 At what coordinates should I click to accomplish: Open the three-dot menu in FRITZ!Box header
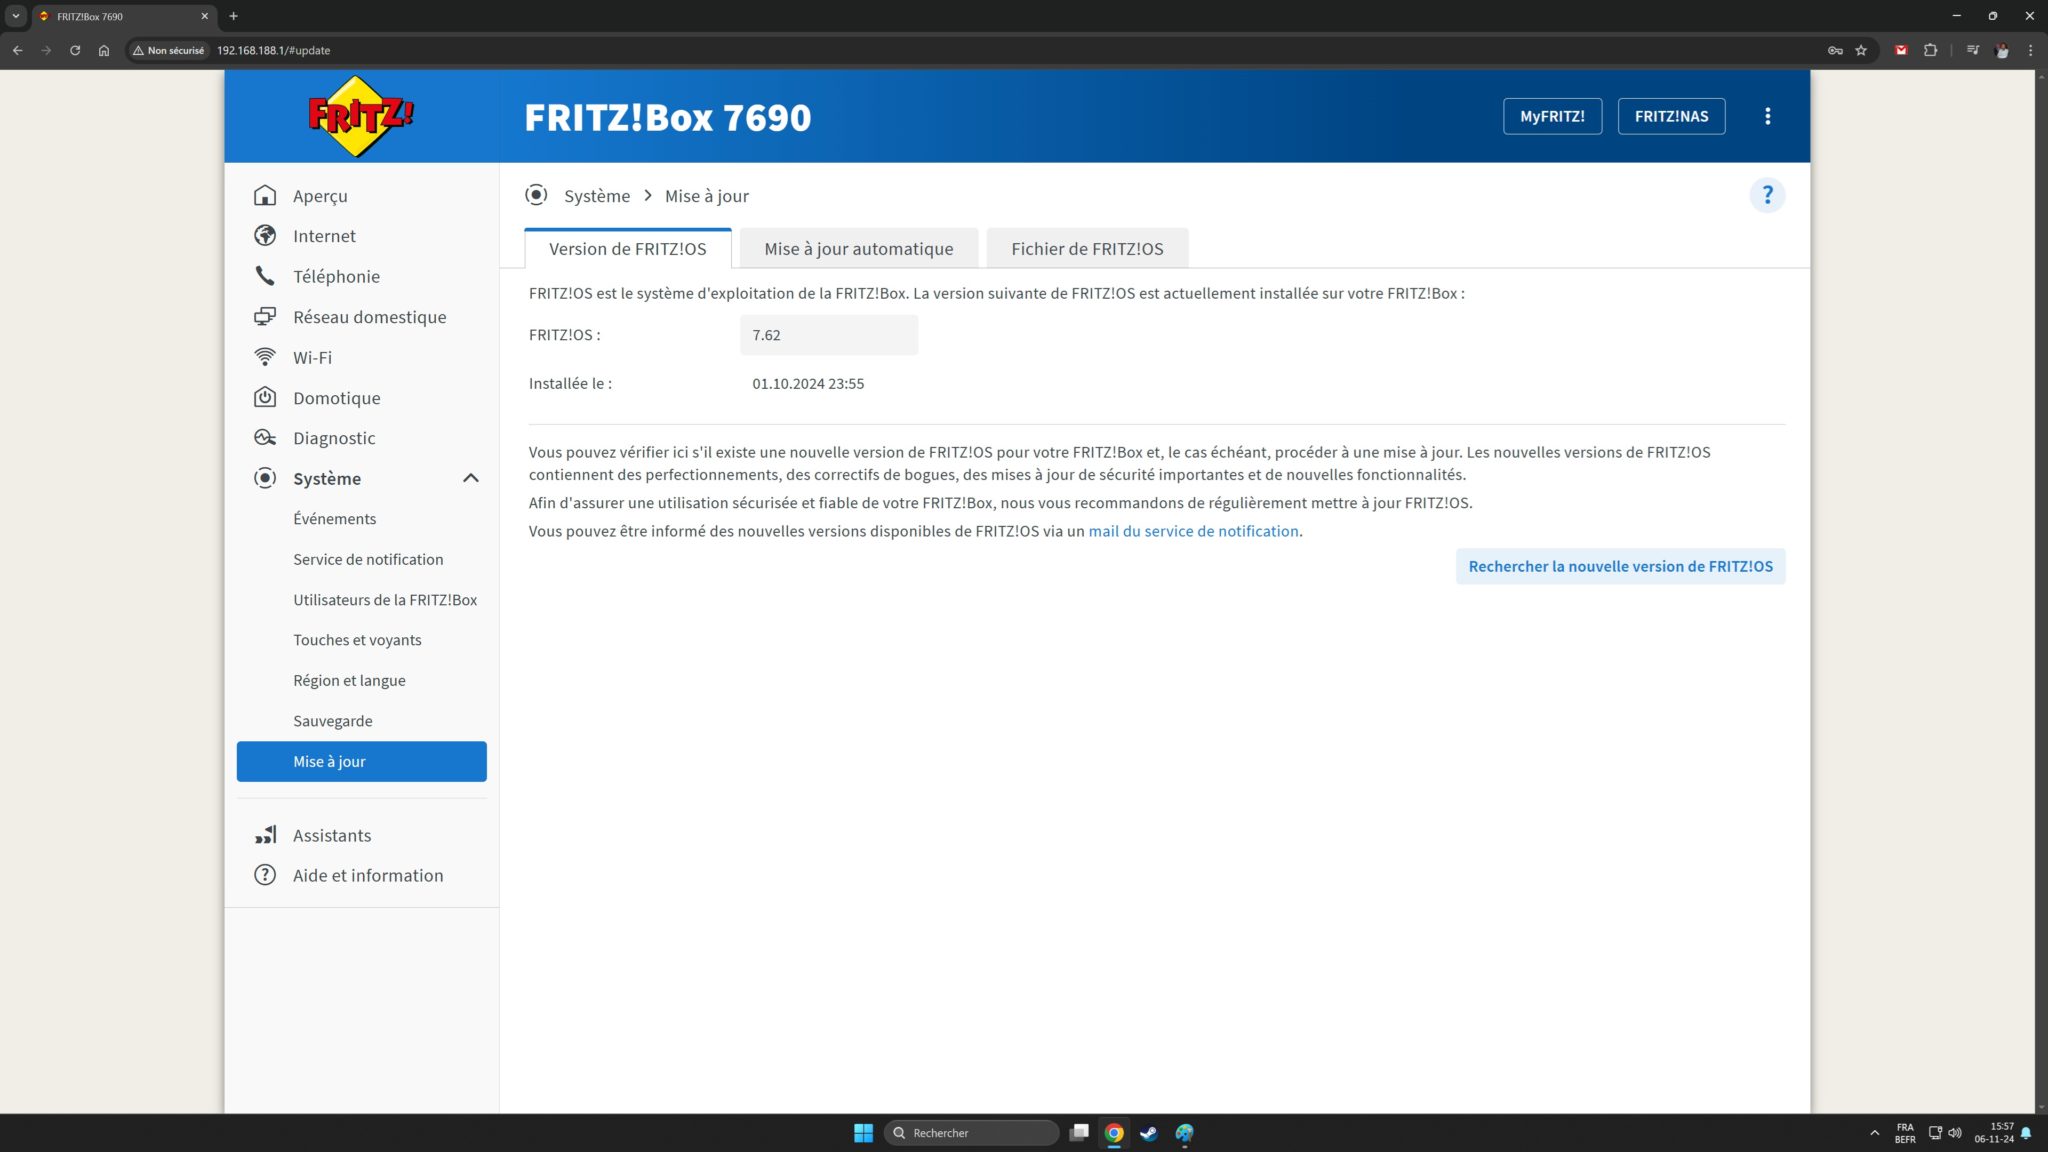pyautogui.click(x=1768, y=116)
